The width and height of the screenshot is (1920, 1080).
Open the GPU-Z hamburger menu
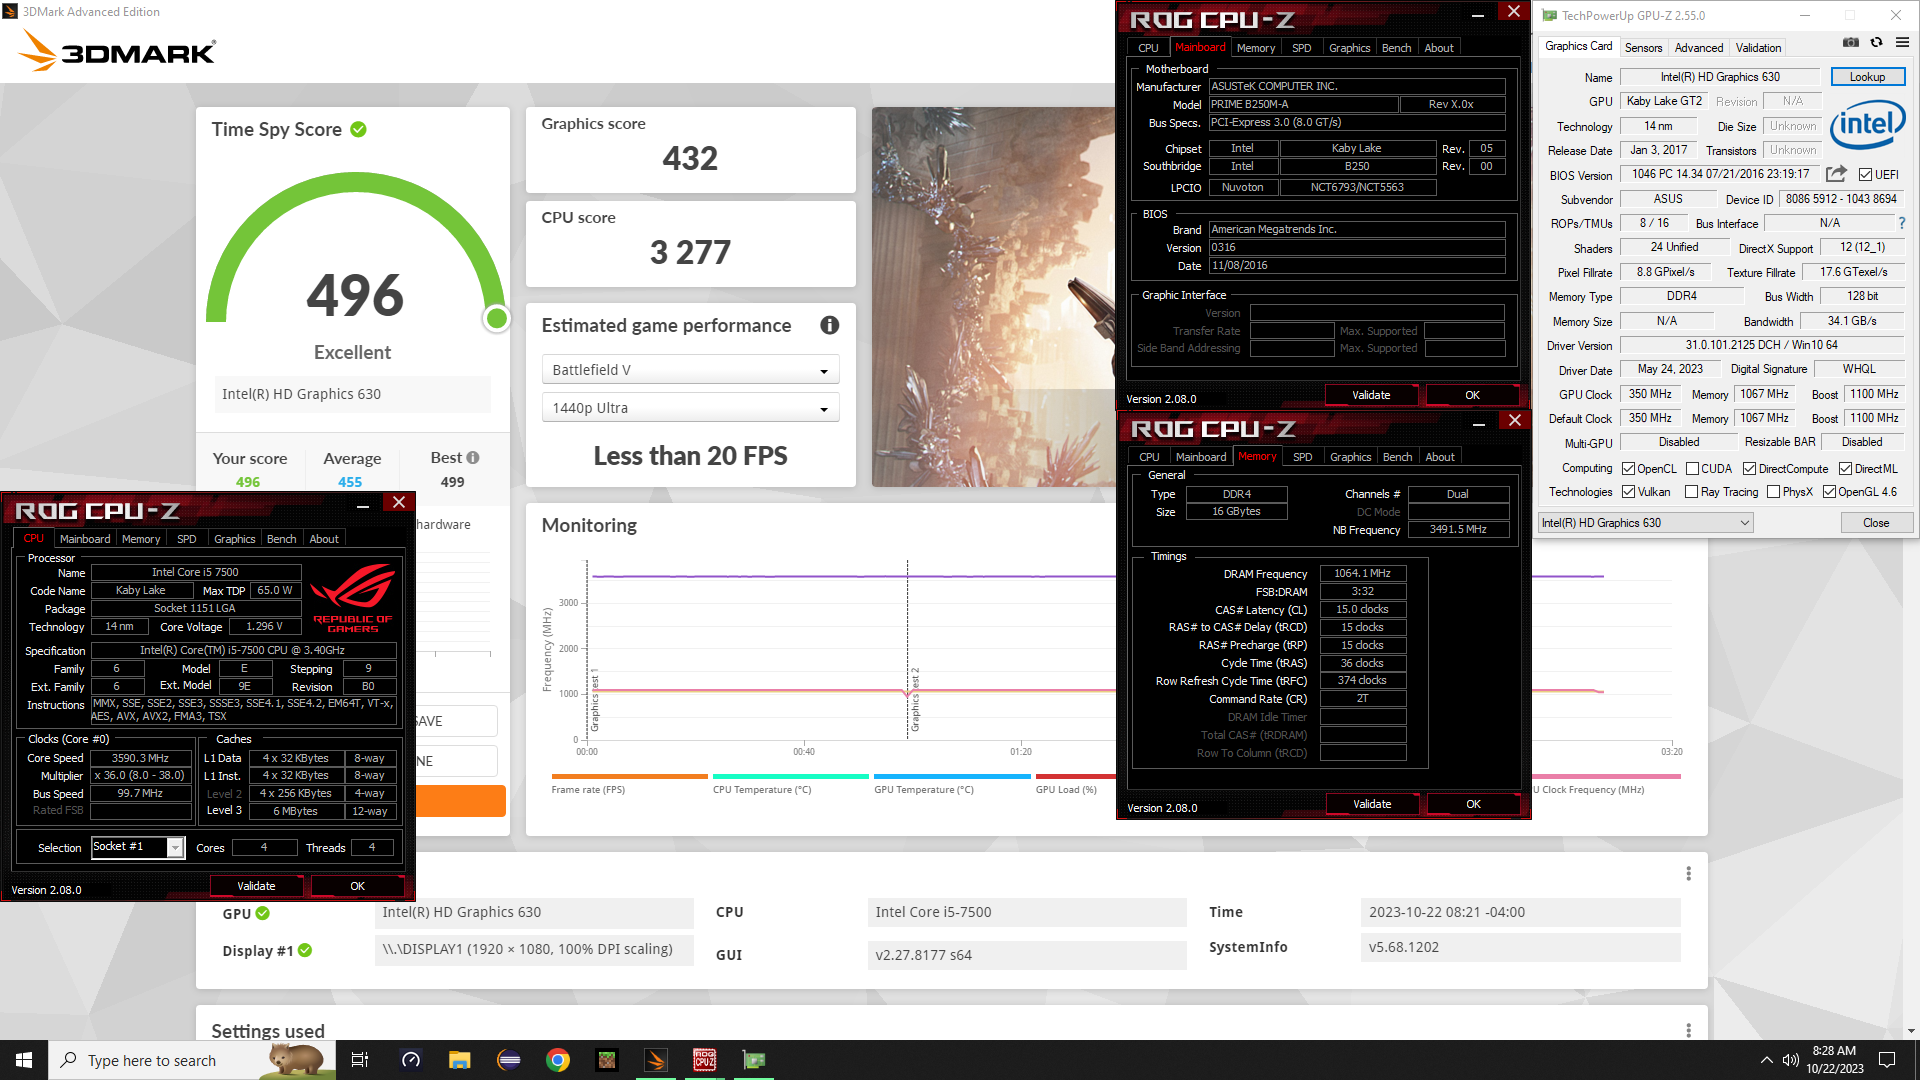click(1902, 43)
